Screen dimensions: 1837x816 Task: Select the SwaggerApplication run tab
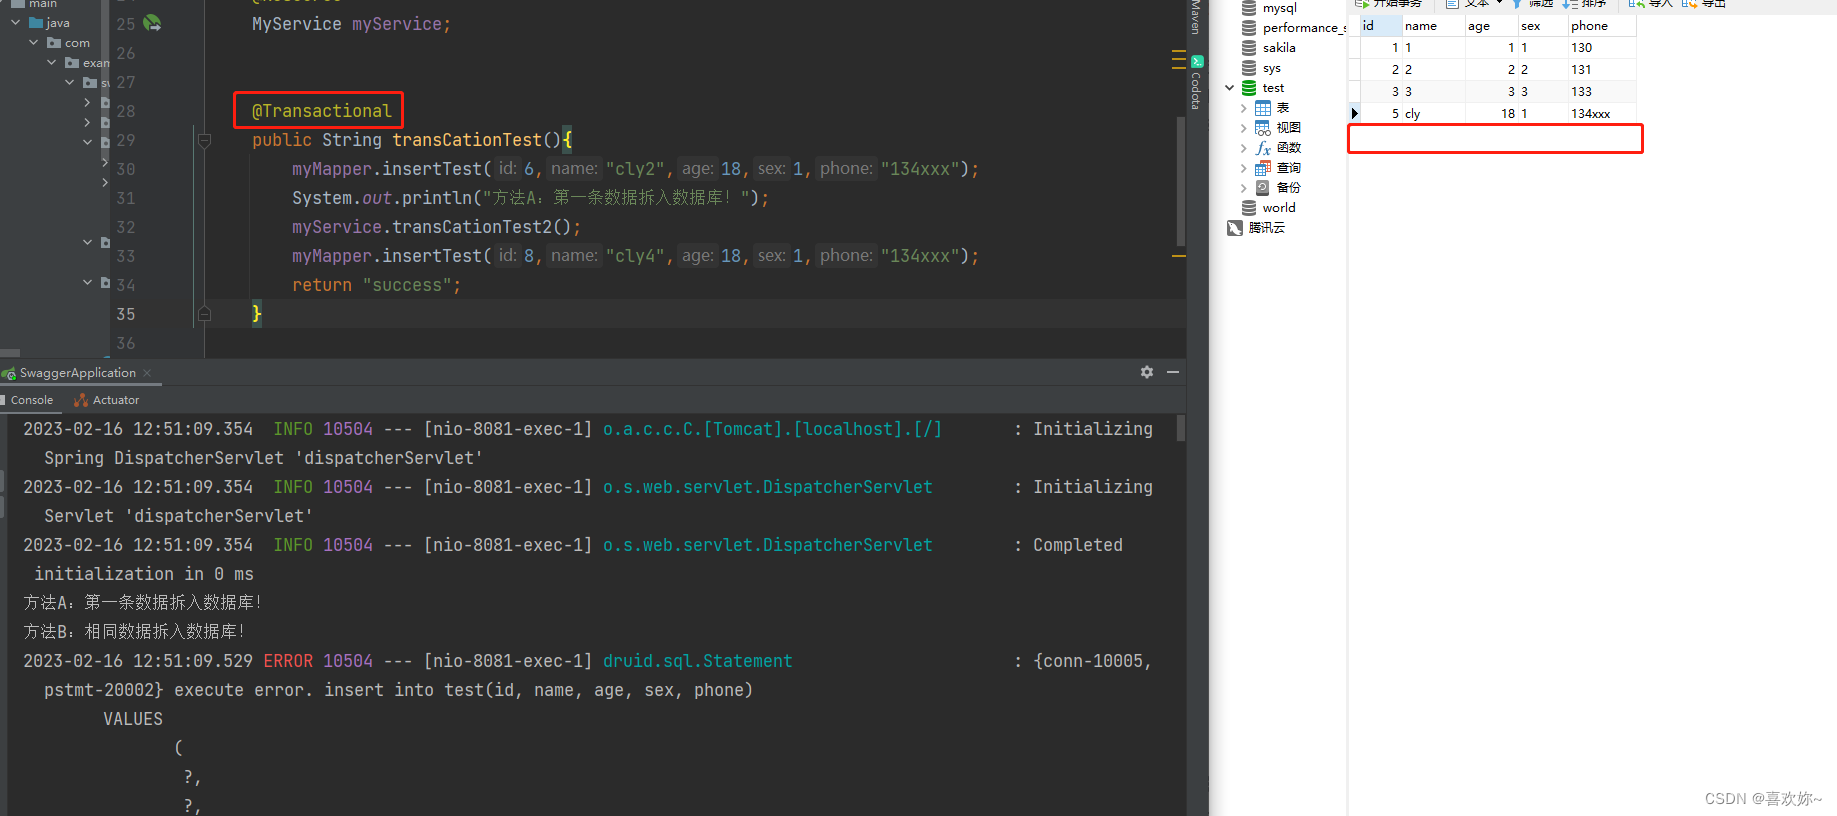[x=78, y=373]
